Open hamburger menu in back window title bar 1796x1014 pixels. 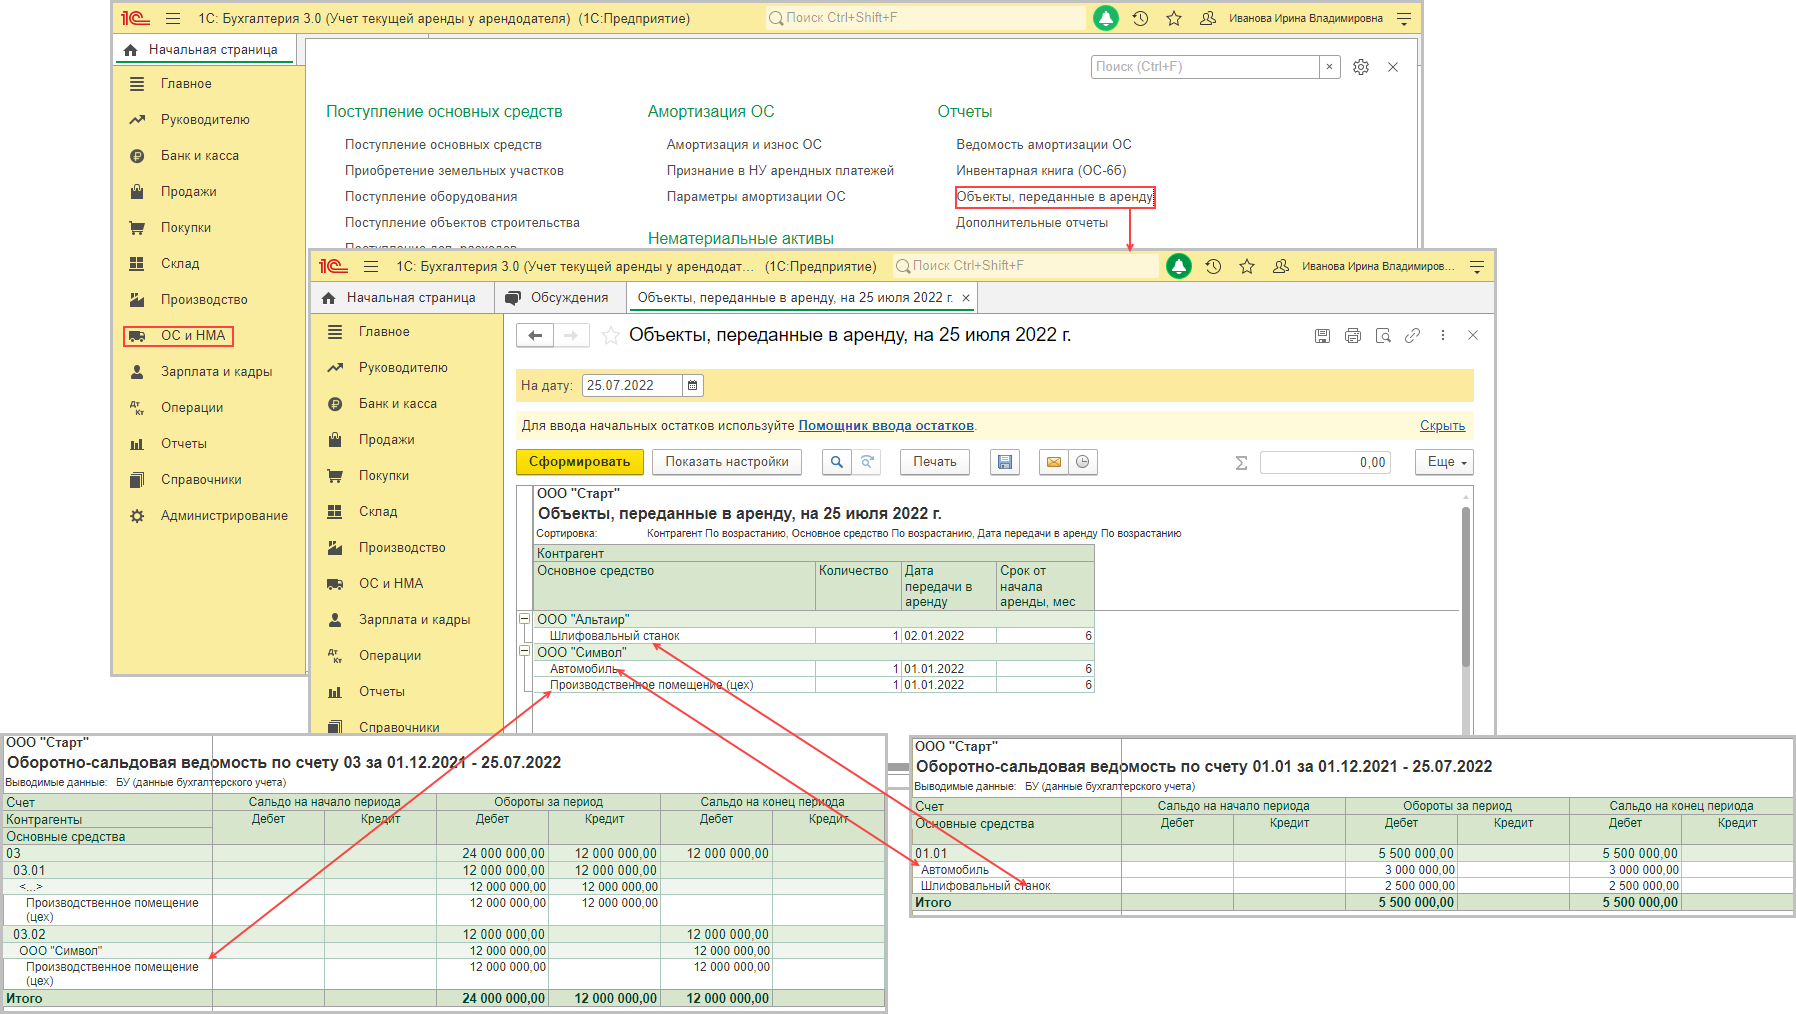[173, 18]
